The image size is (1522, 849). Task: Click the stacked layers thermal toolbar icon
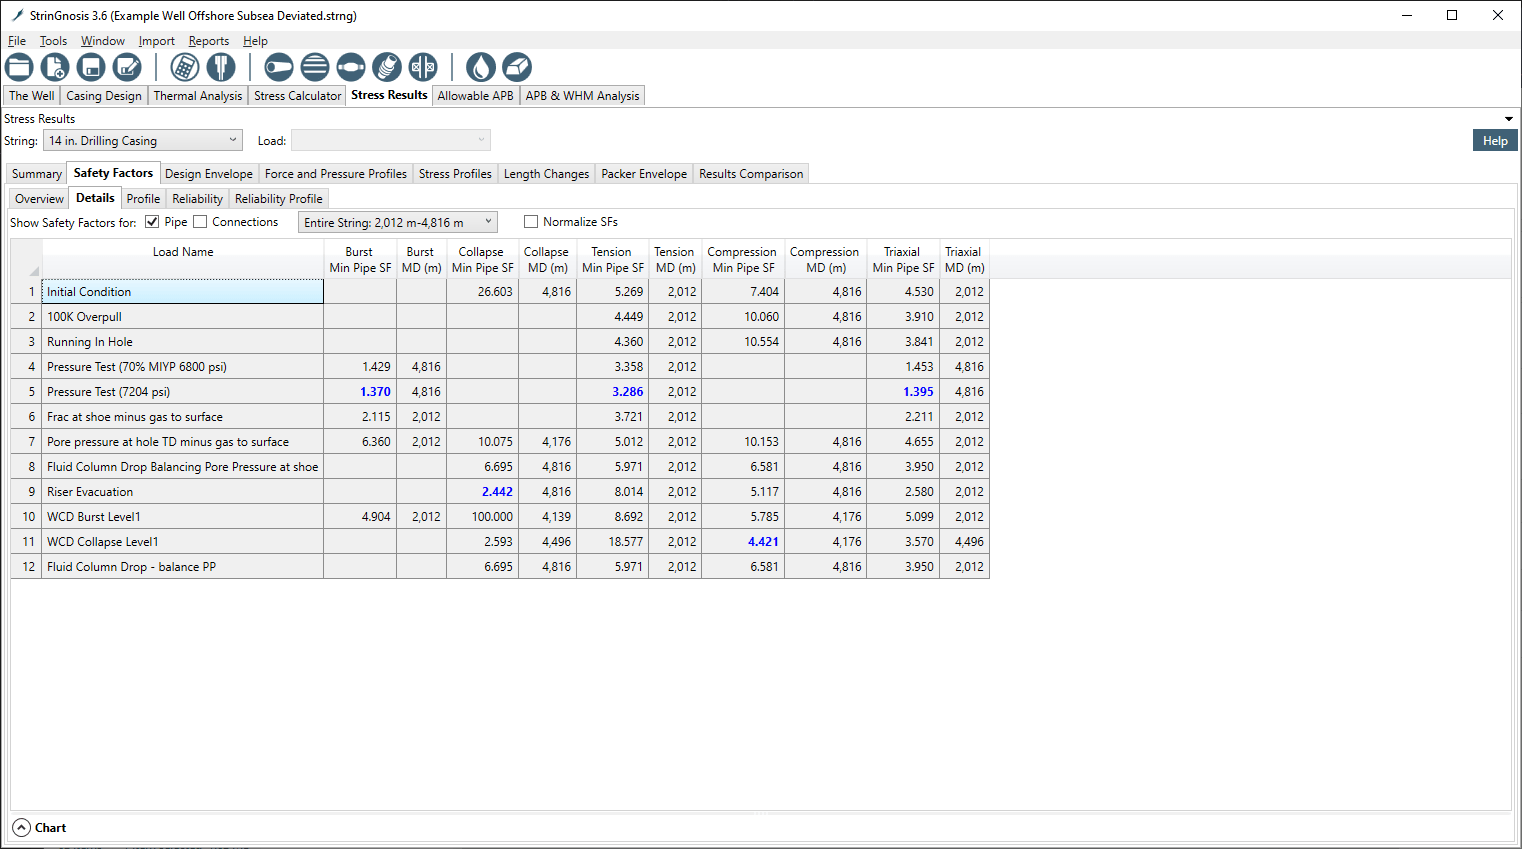pyautogui.click(x=314, y=67)
